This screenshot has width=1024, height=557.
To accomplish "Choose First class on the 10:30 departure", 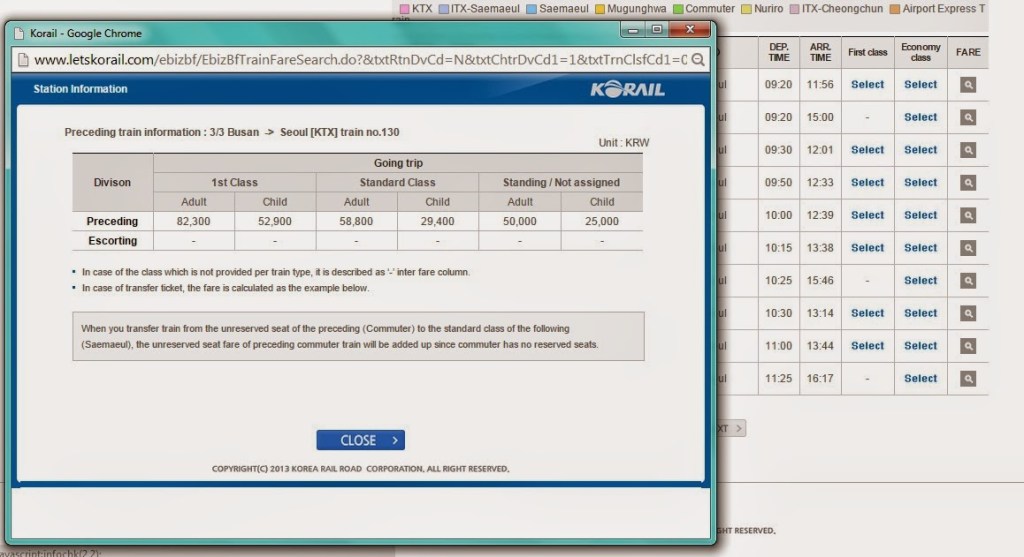I will (x=867, y=313).
